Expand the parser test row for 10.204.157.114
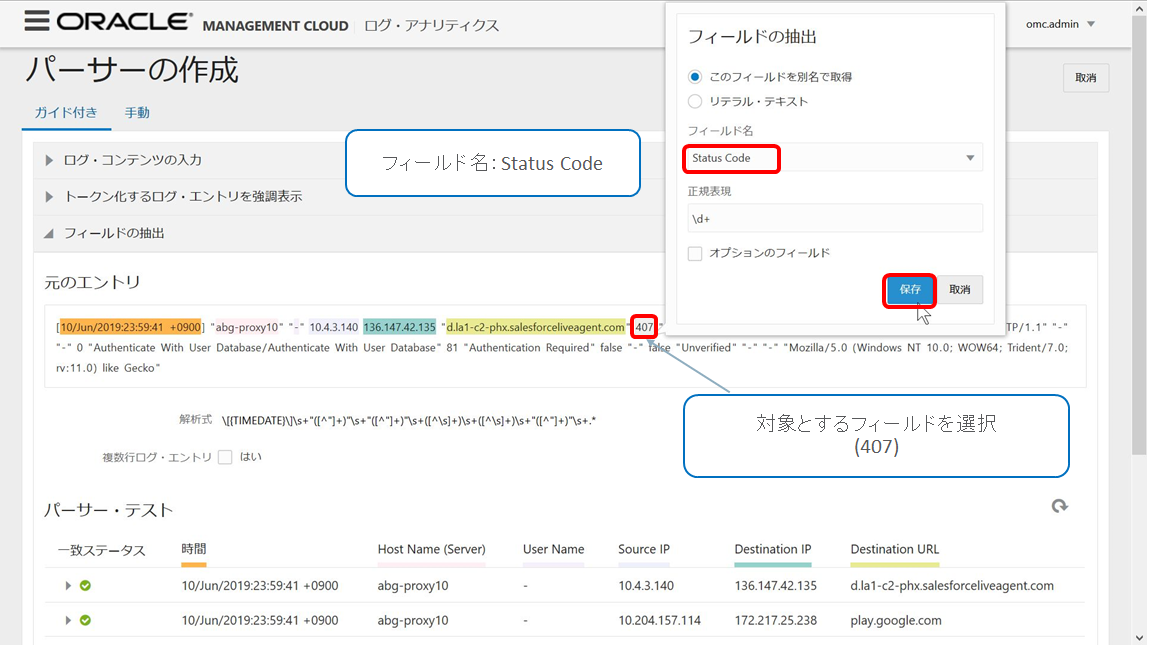 pos(68,620)
